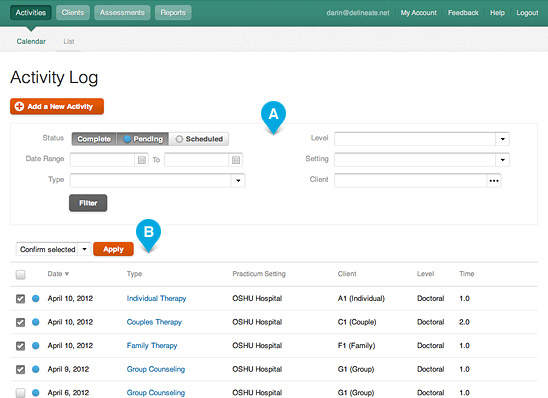
Task: Check the select-all checkbox in table header
Action: pos(21,274)
